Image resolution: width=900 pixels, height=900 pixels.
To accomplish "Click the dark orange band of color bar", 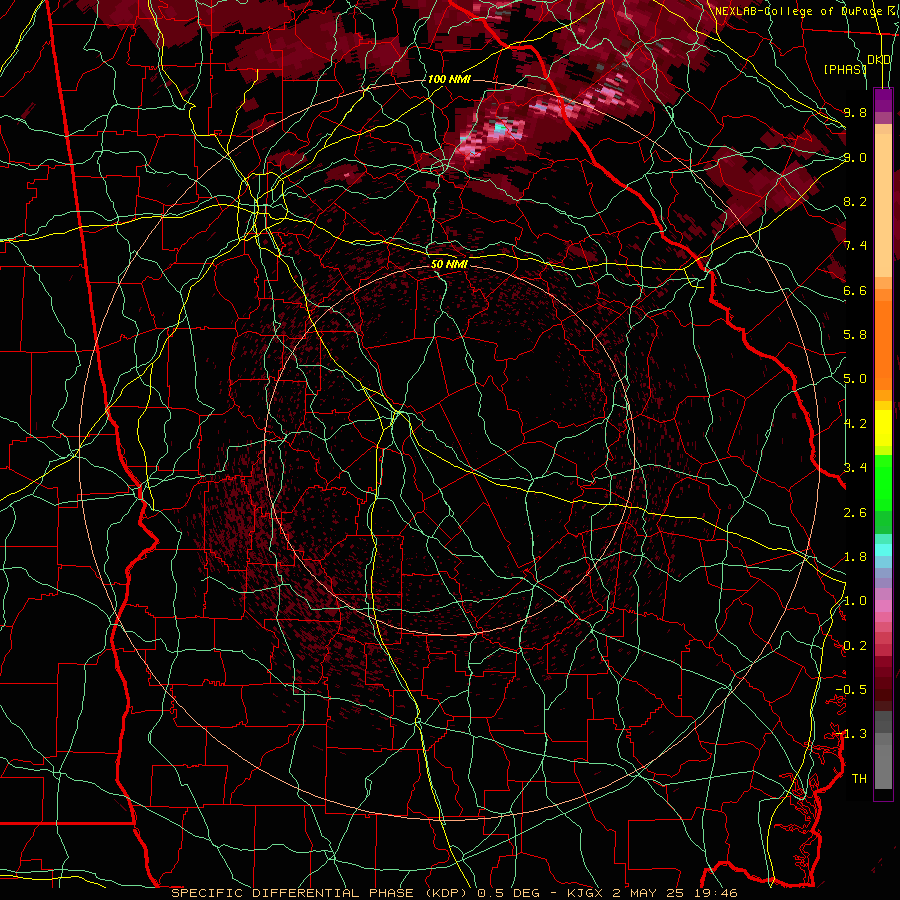I will (883, 344).
